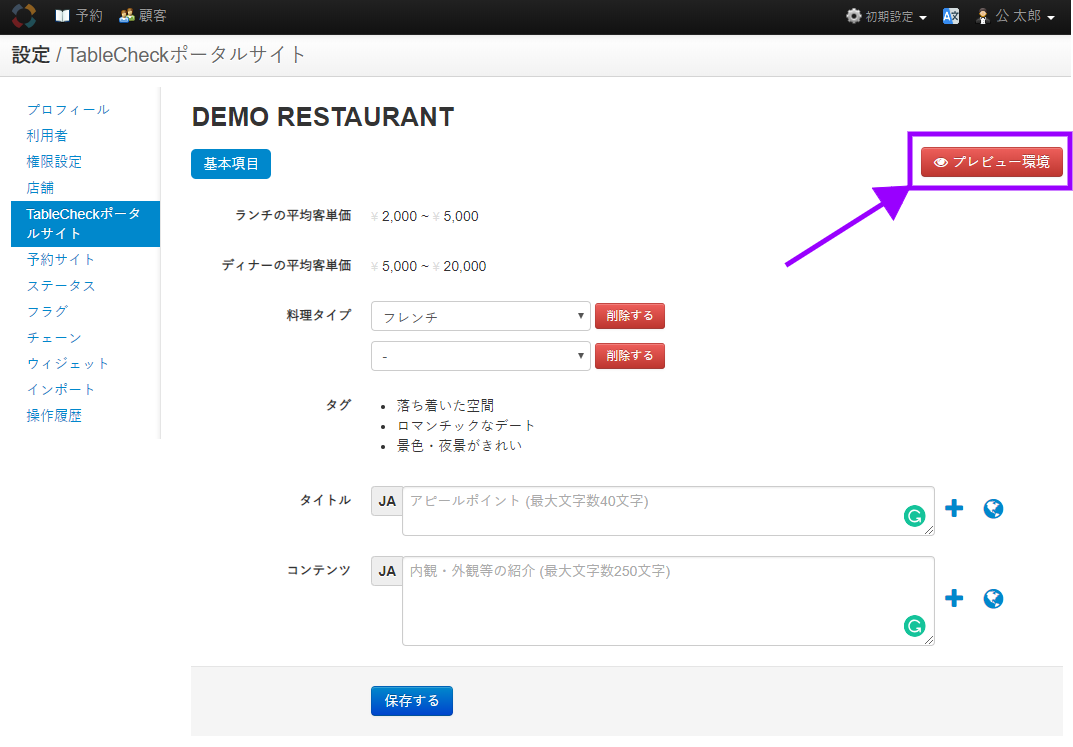Click the 基本項目 button
1073x747 pixels.
[231, 164]
